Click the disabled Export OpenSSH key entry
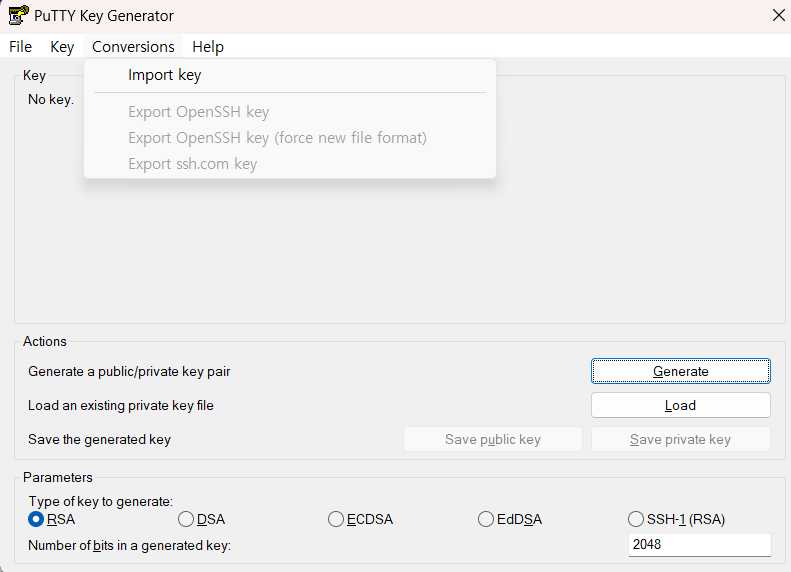Screen dimensions: 791x572 click(290, 111)
